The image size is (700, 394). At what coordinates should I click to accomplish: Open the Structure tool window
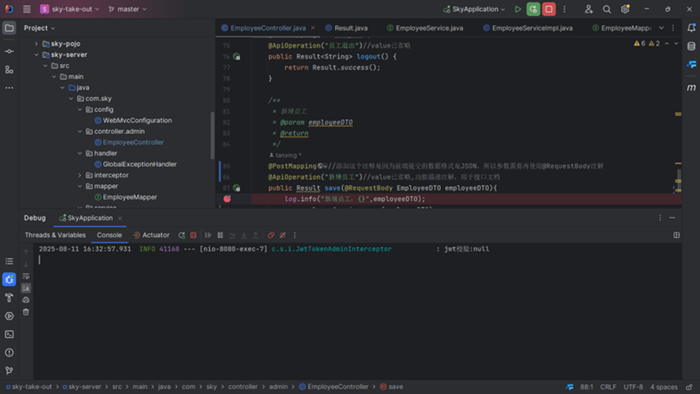pyautogui.click(x=9, y=70)
